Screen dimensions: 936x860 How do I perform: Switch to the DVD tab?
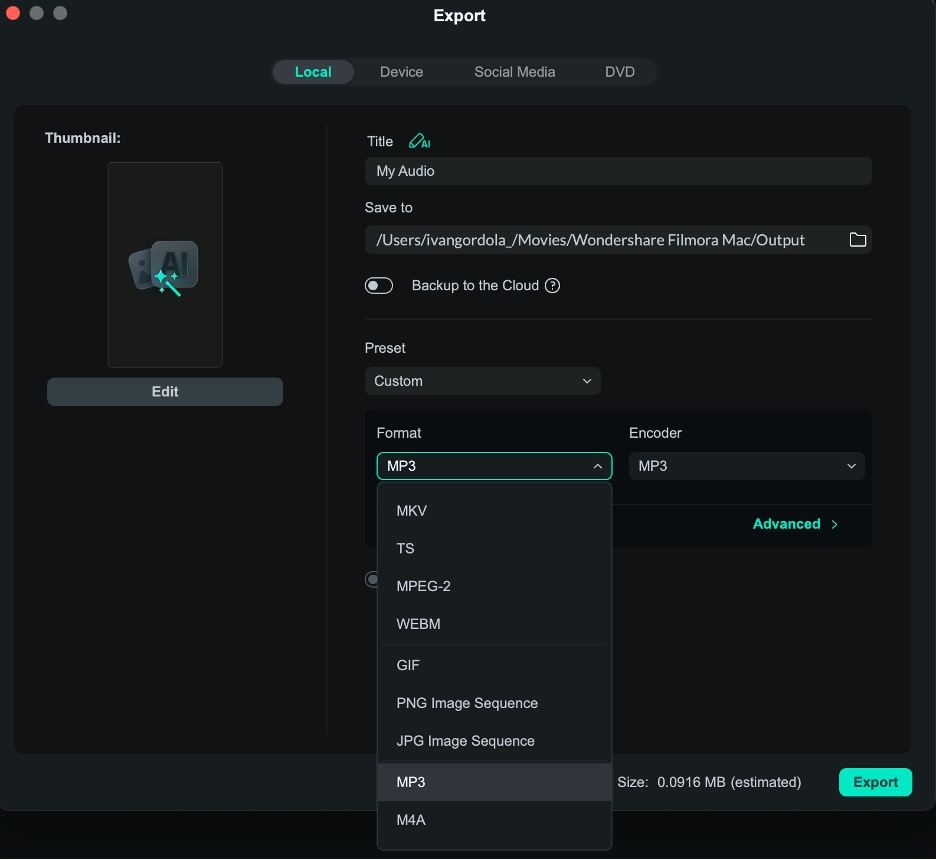pos(619,71)
